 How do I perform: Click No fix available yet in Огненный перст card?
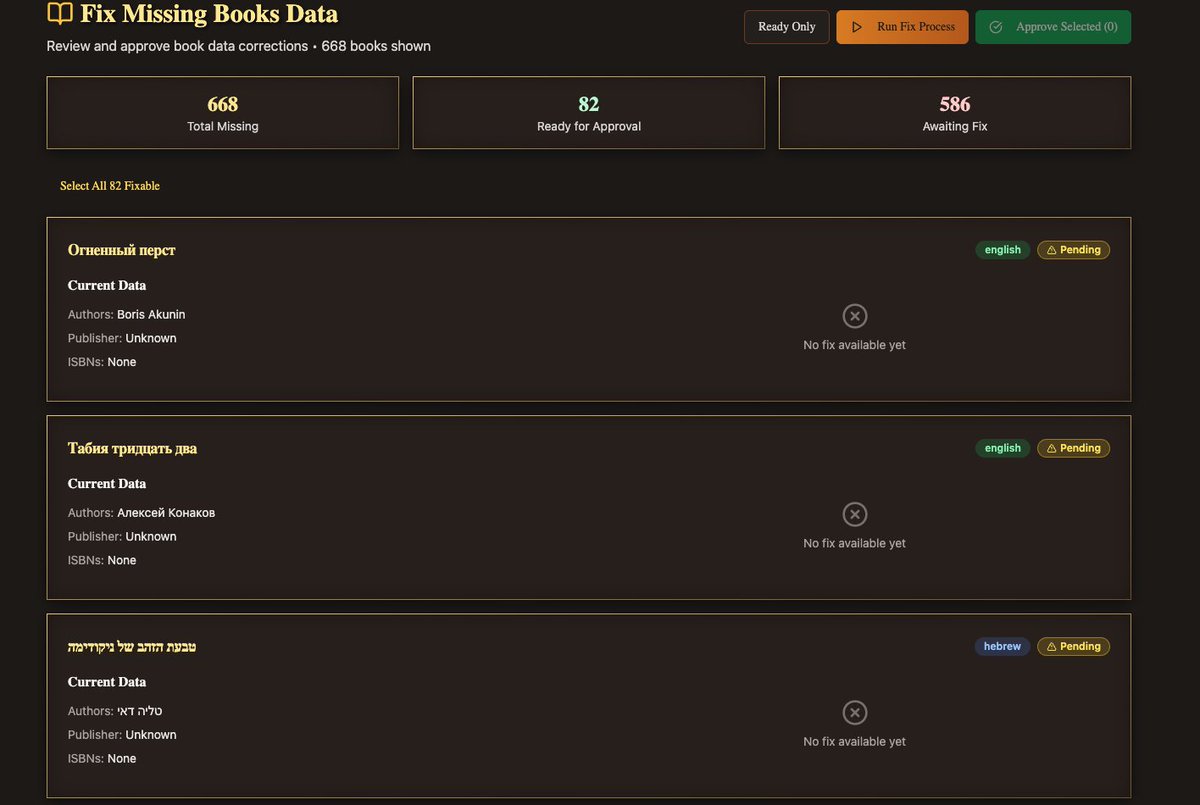[x=855, y=345]
